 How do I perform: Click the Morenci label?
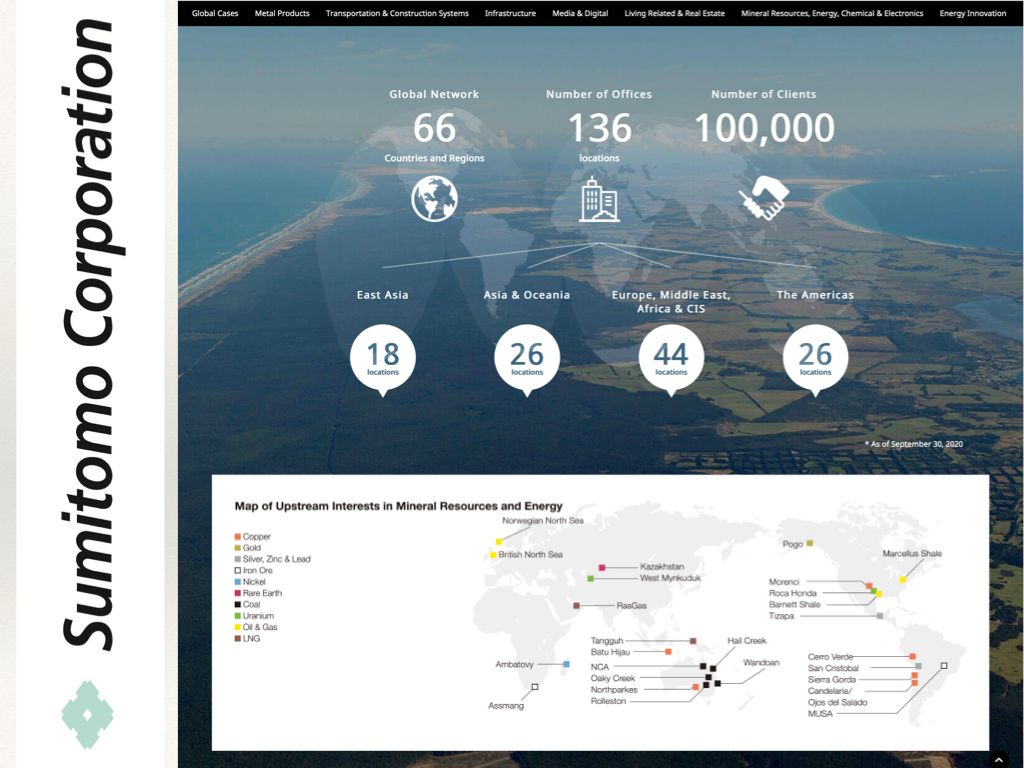[x=784, y=582]
